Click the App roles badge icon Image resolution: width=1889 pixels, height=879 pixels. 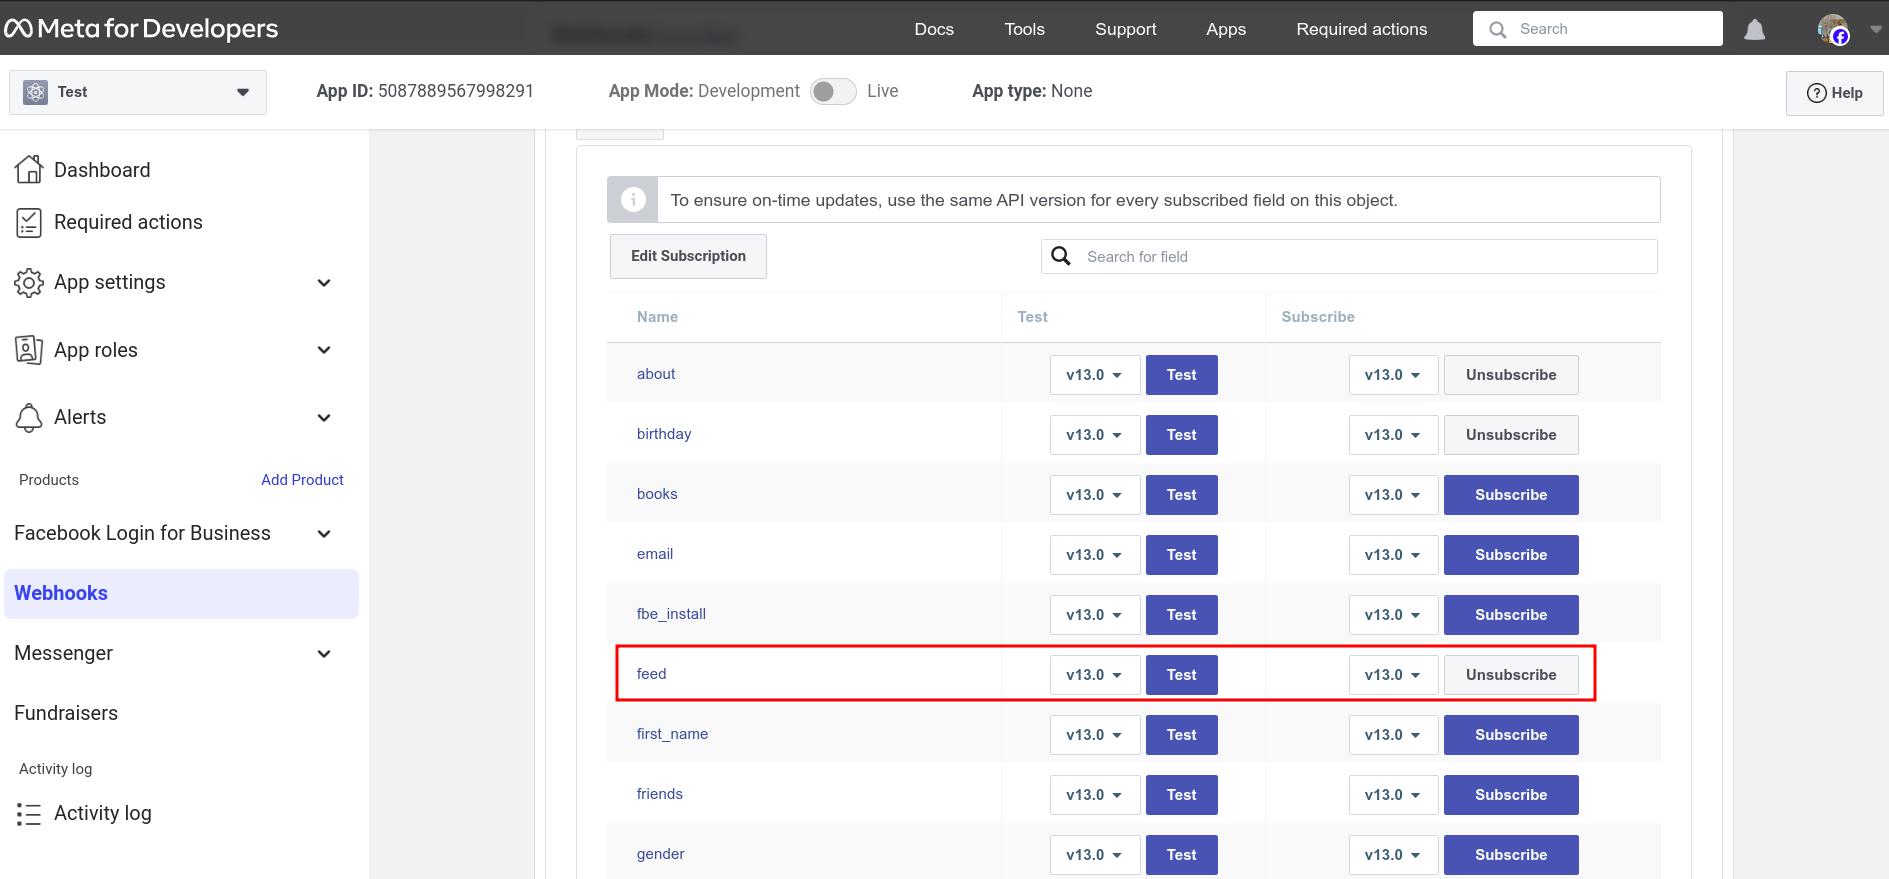pyautogui.click(x=29, y=350)
